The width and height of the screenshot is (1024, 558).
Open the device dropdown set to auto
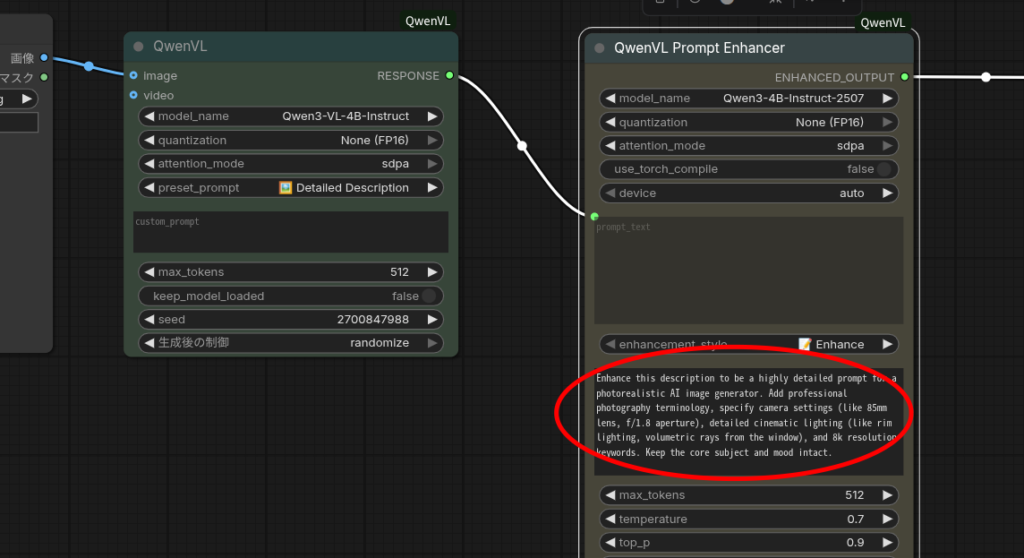coord(748,193)
